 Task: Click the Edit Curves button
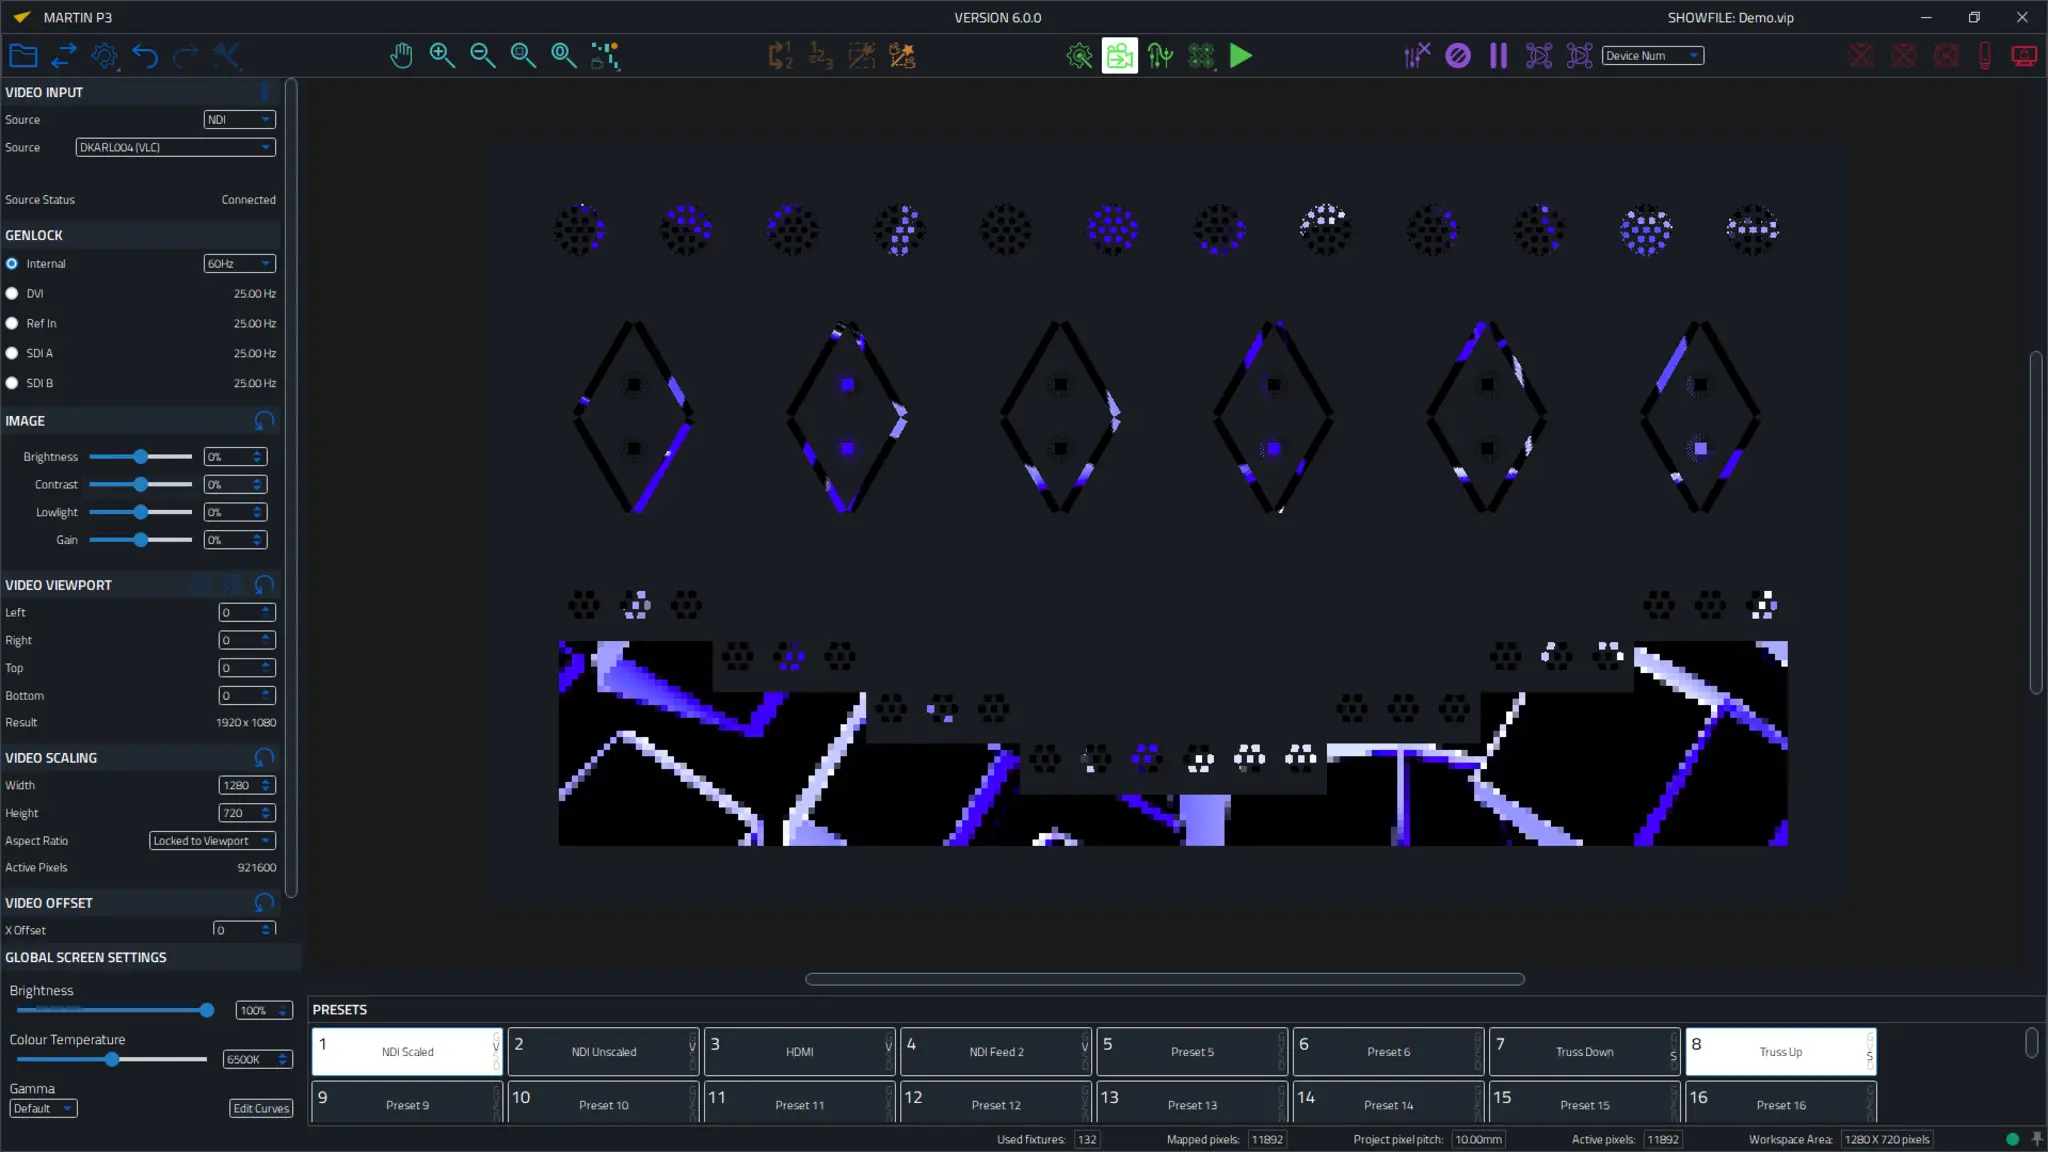[261, 1108]
